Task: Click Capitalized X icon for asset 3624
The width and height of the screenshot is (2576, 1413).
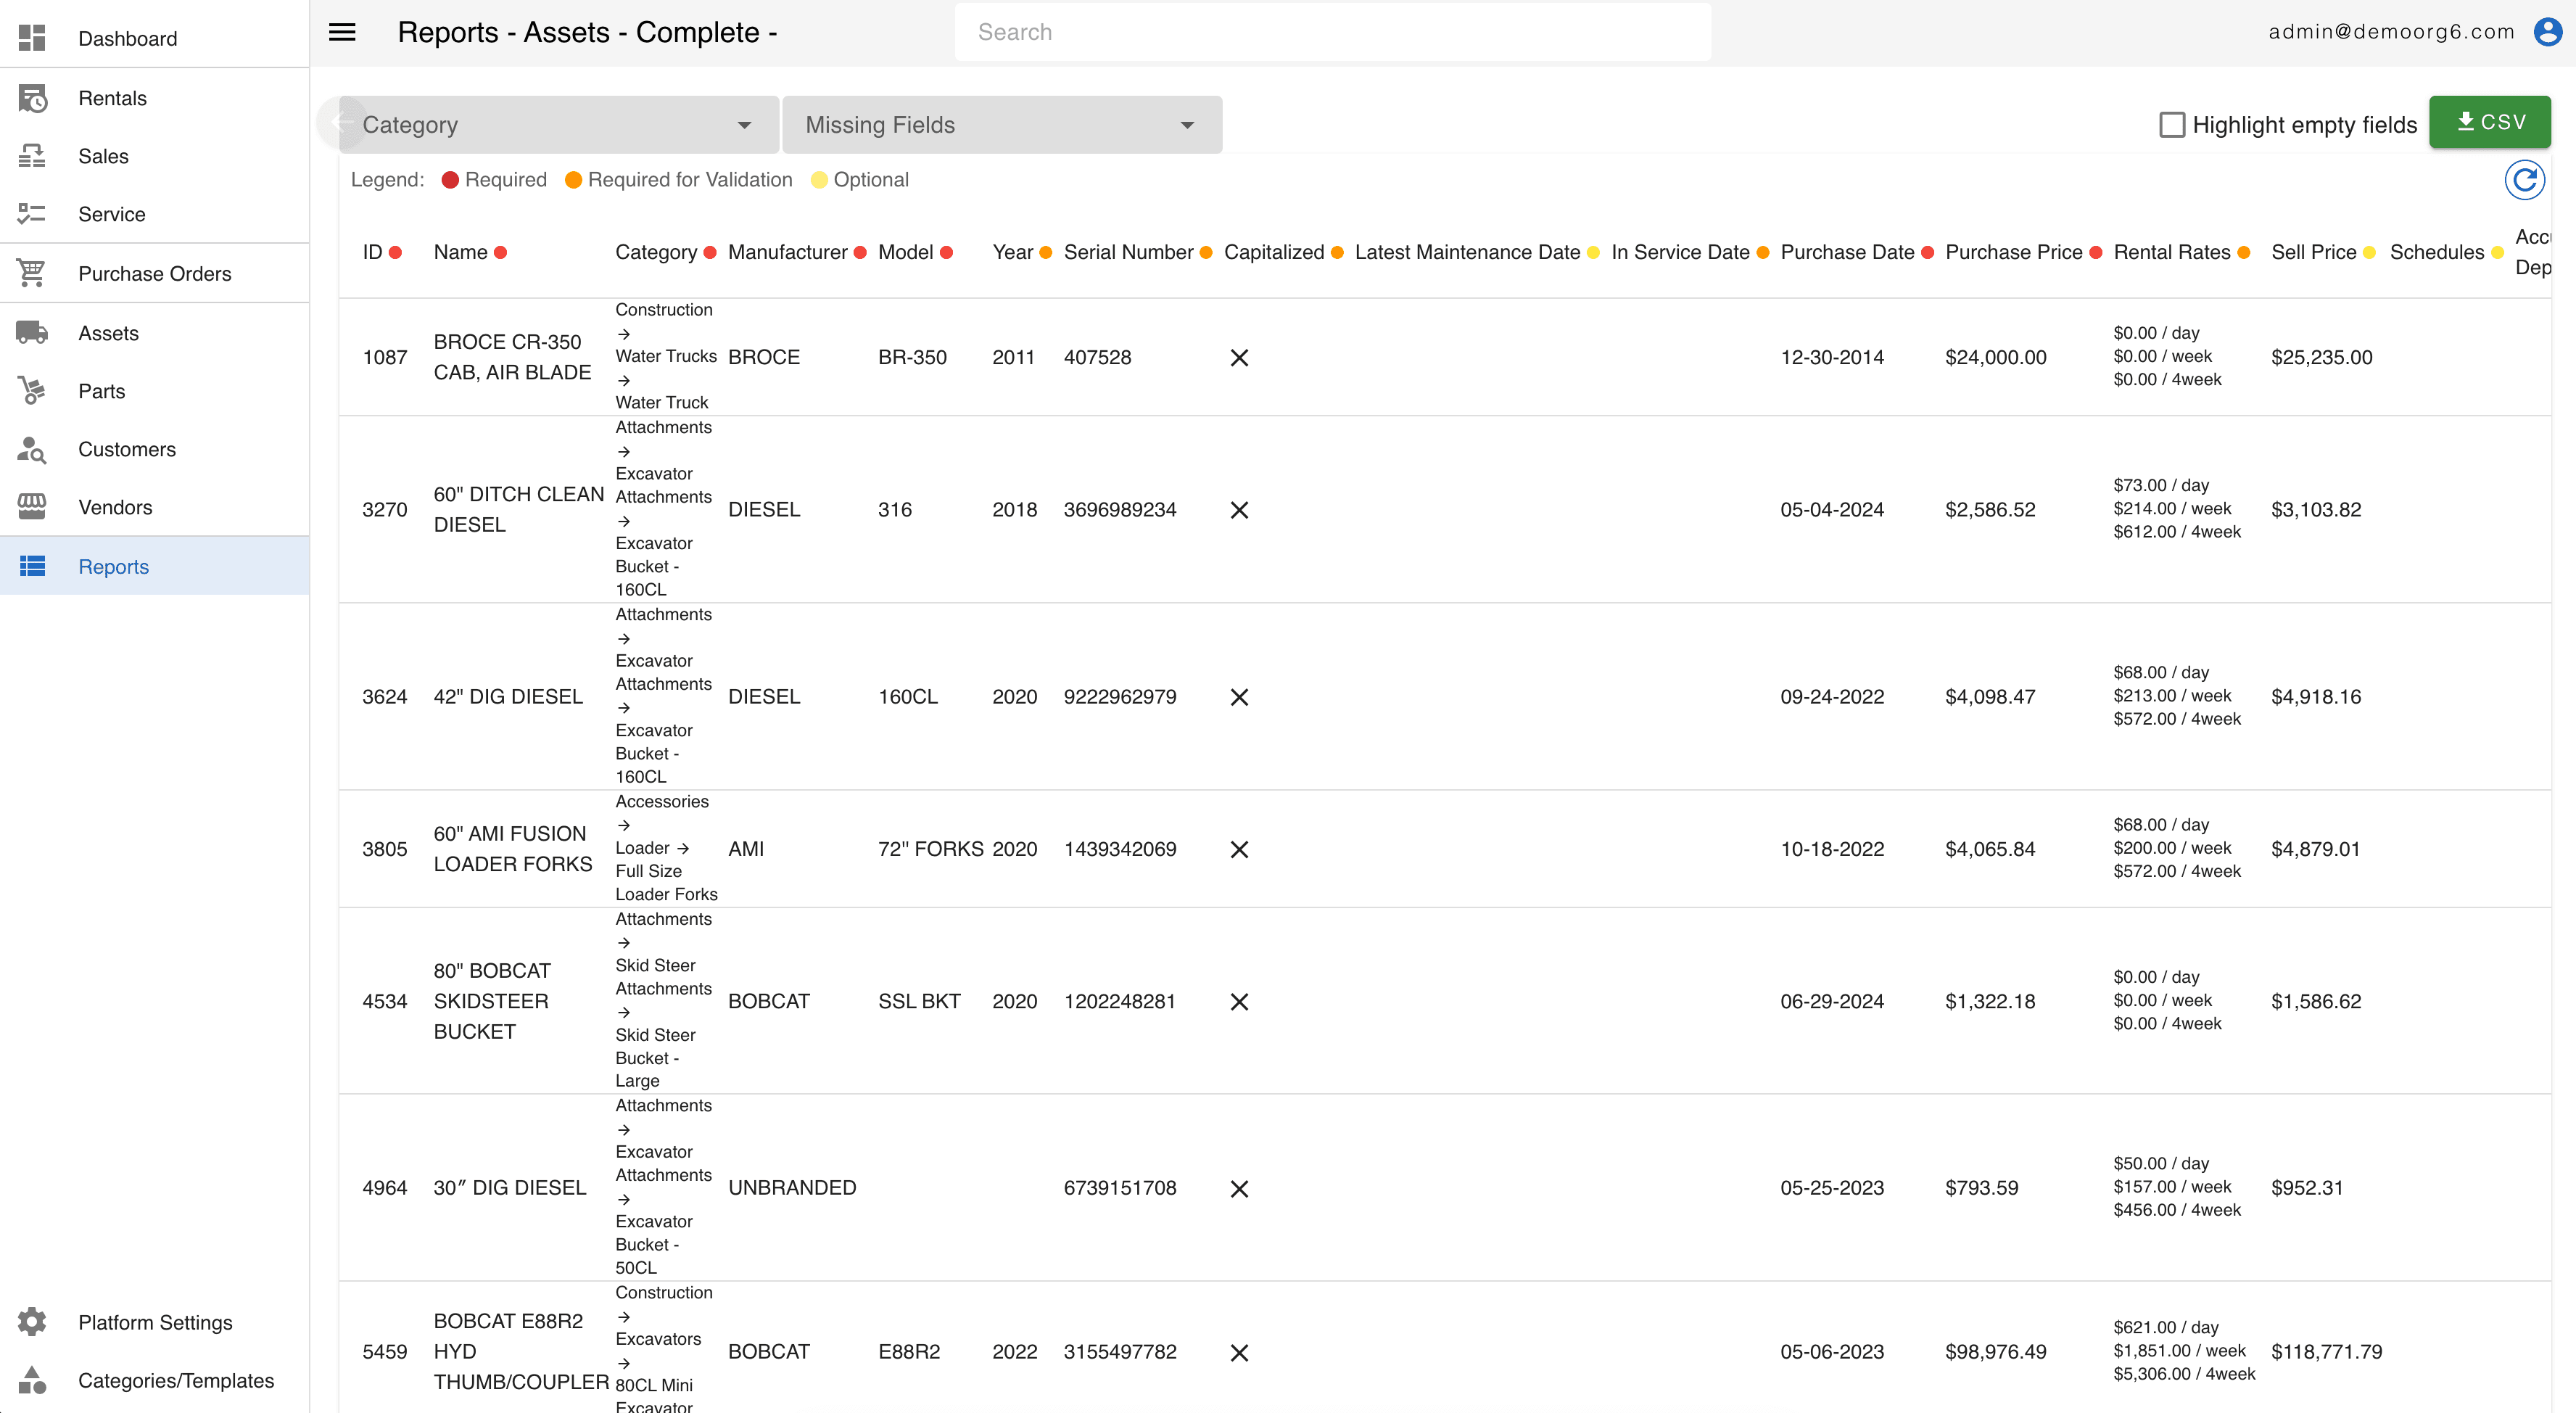Action: (x=1239, y=697)
